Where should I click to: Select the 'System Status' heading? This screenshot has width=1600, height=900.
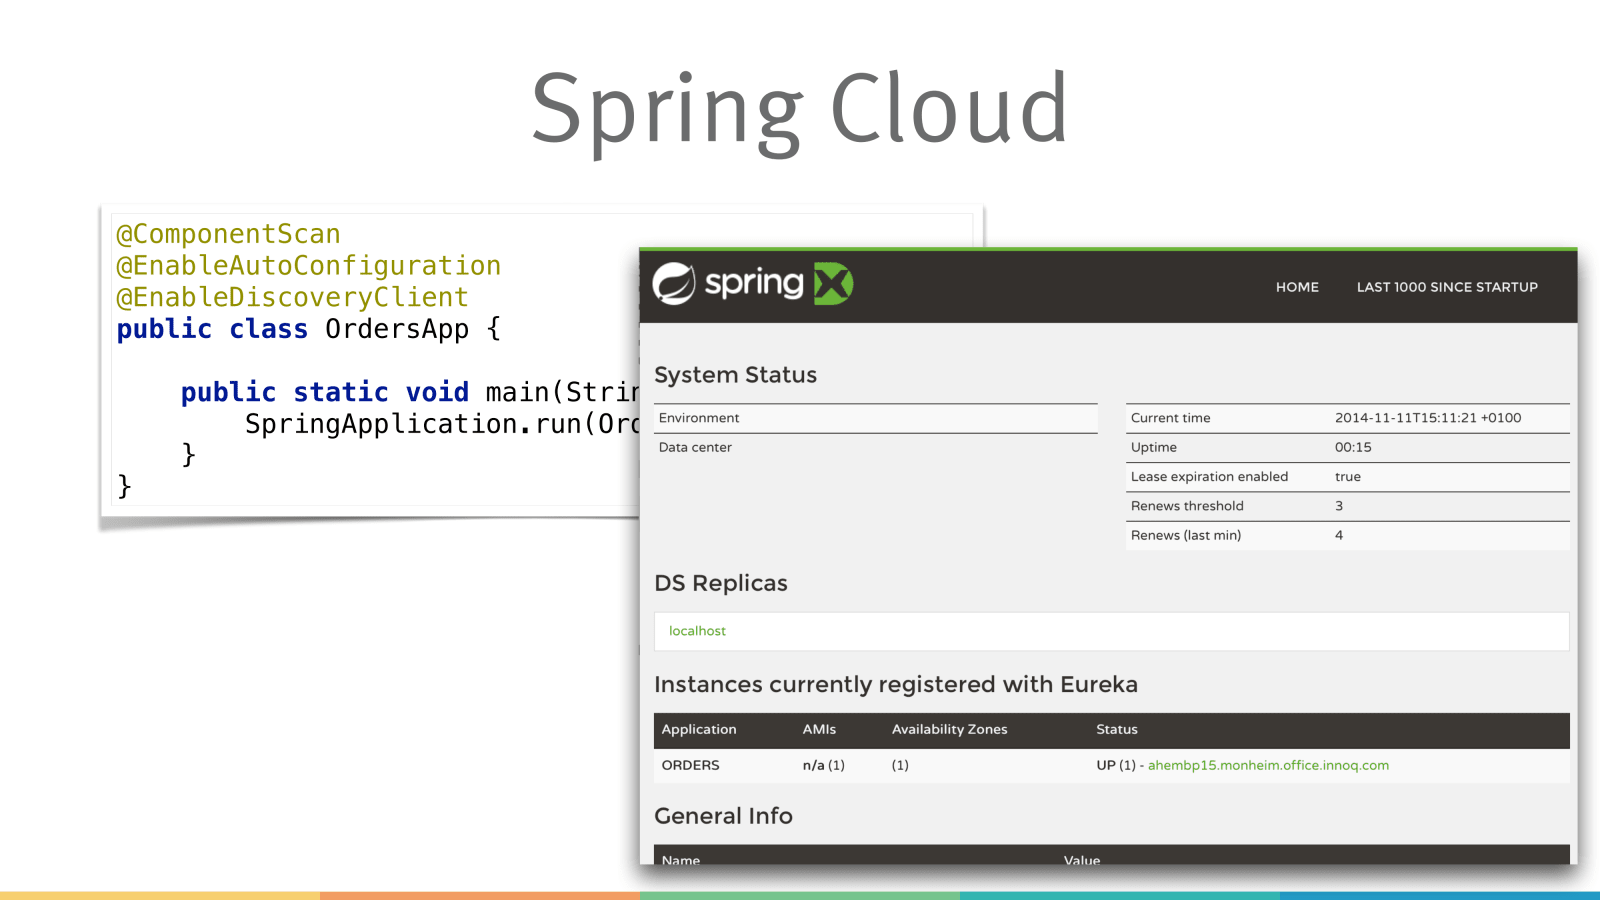735,375
